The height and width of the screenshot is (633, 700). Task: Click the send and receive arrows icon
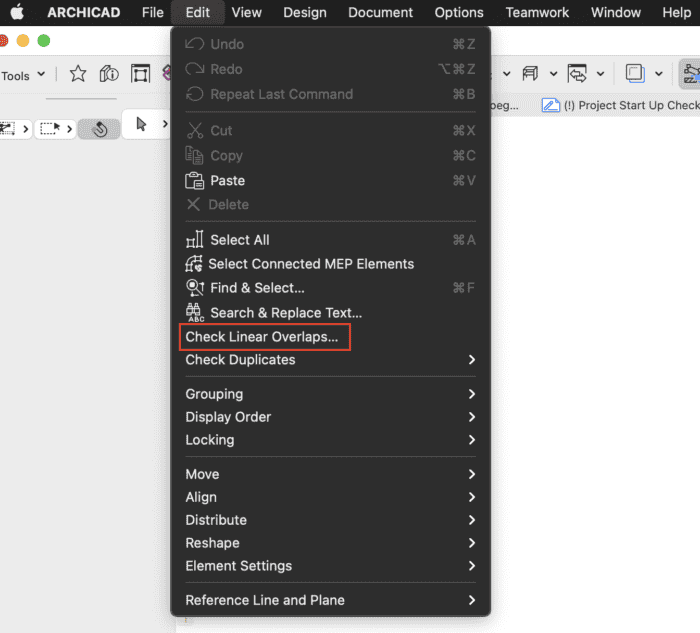click(x=577, y=73)
